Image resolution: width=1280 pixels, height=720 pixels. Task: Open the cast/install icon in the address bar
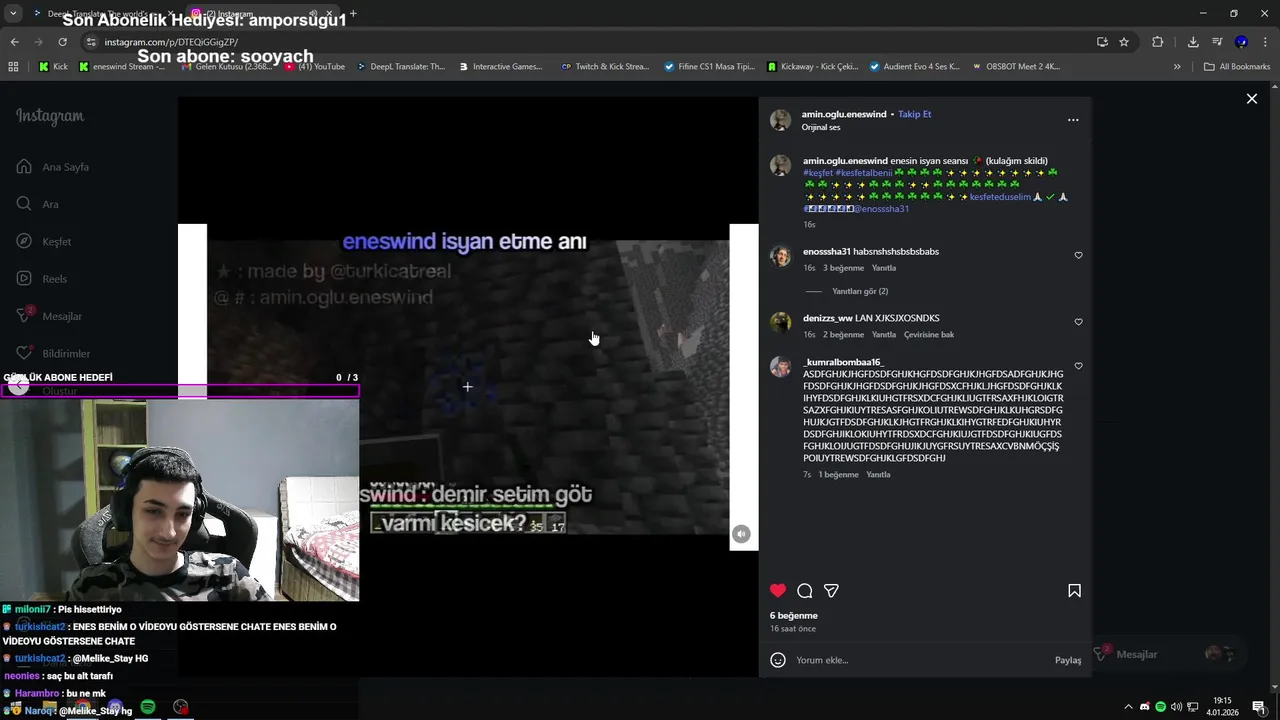[x=1102, y=42]
